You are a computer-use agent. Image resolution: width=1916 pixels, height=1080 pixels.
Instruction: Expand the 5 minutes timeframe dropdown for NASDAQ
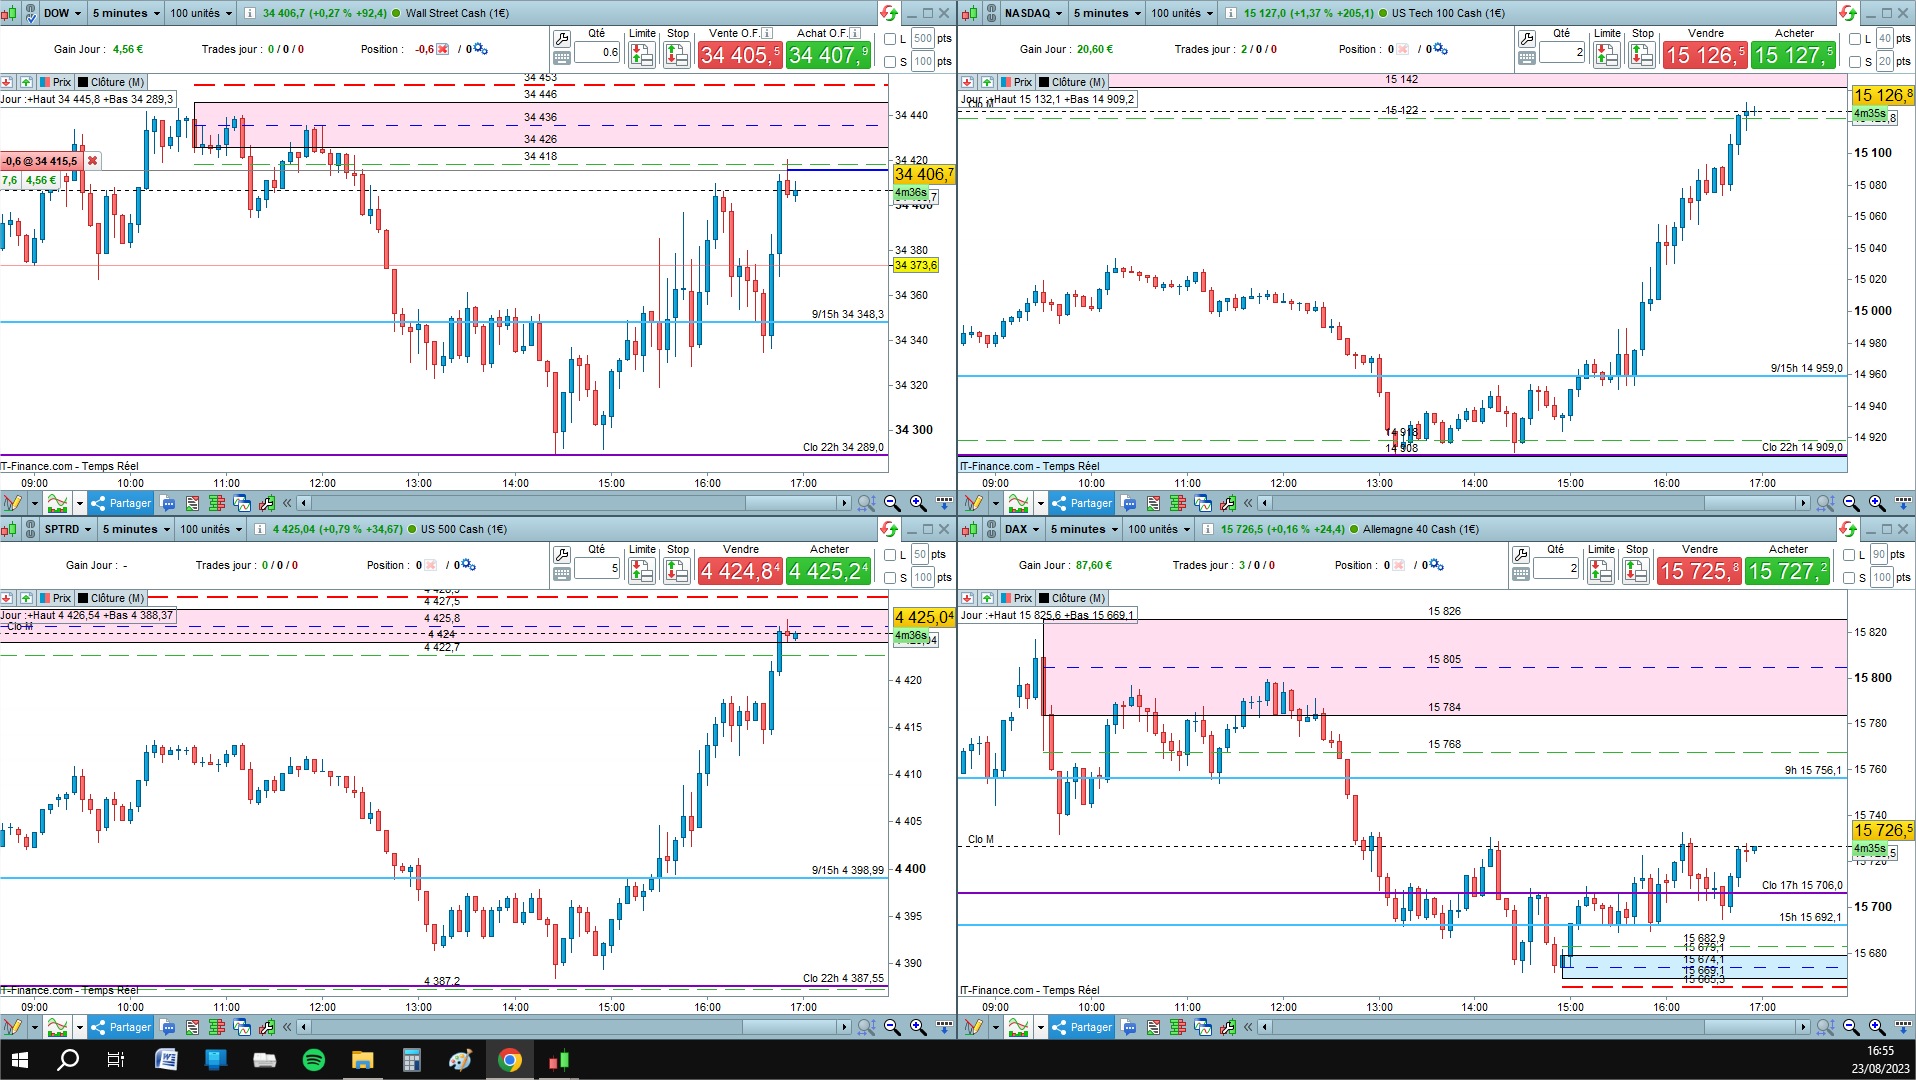coord(1107,13)
